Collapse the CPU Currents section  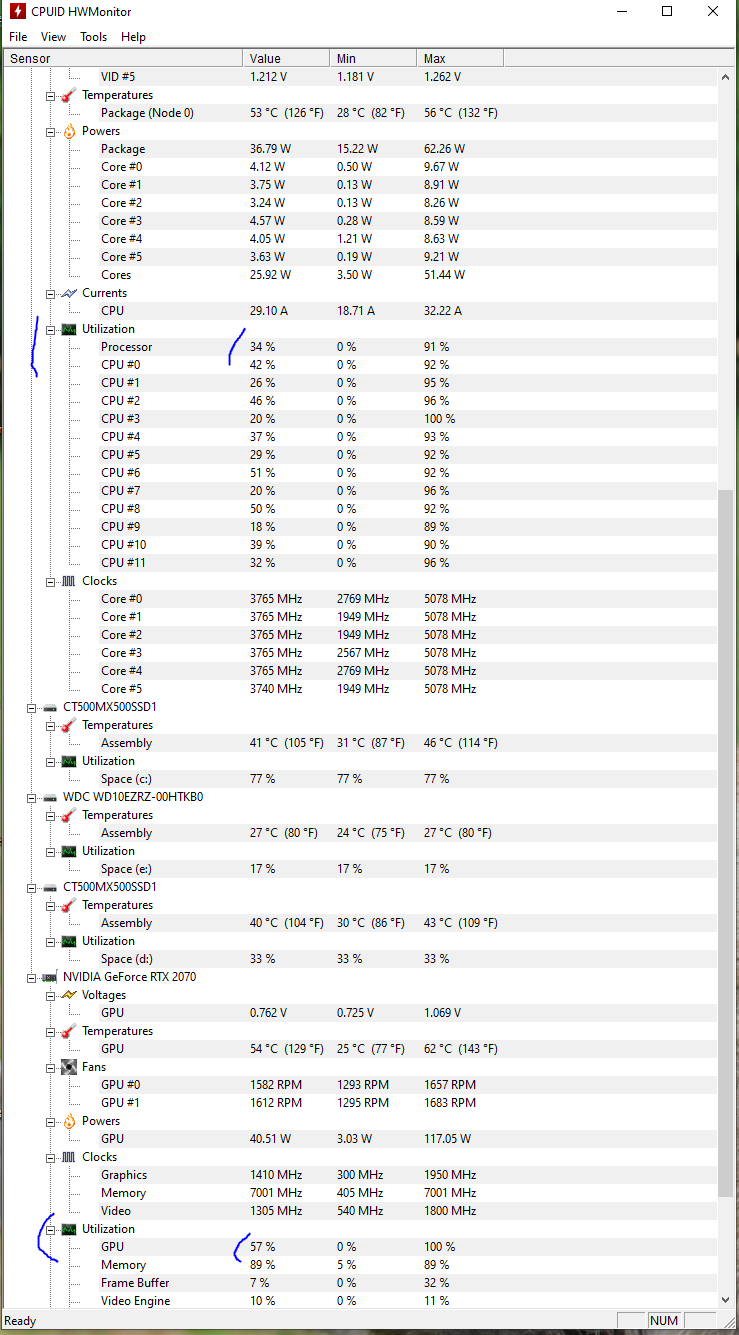click(x=51, y=293)
